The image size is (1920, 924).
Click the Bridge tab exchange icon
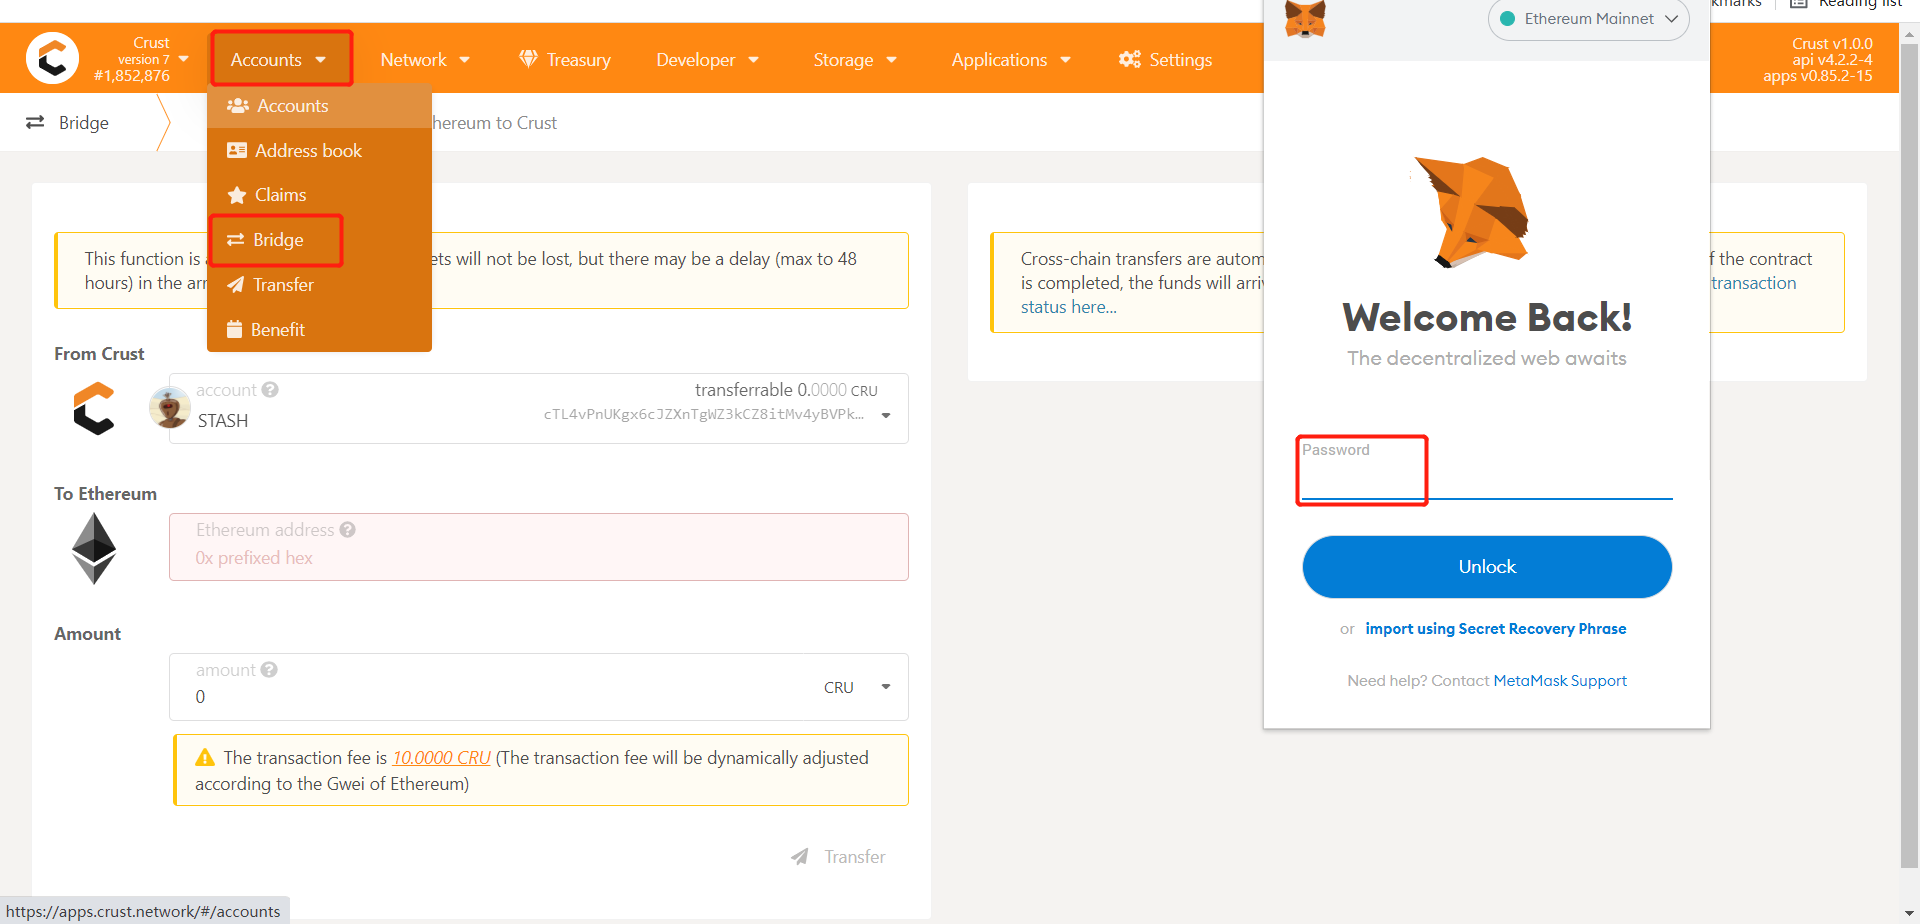pyautogui.click(x=35, y=122)
